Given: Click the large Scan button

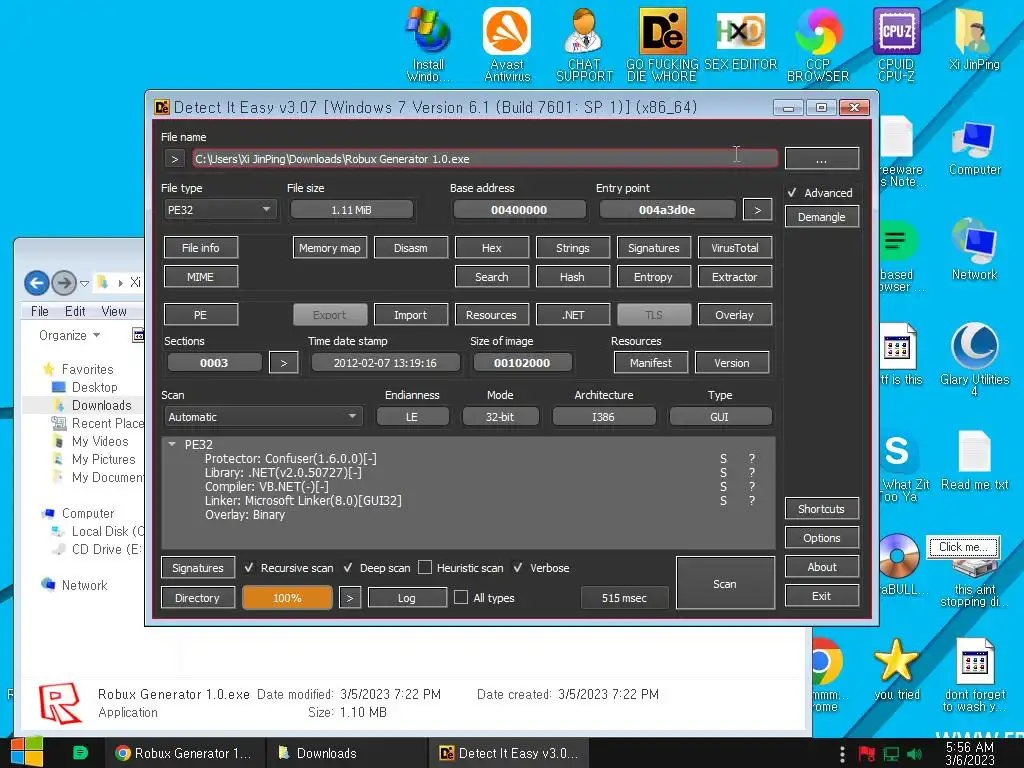Looking at the screenshot, I should click(725, 583).
